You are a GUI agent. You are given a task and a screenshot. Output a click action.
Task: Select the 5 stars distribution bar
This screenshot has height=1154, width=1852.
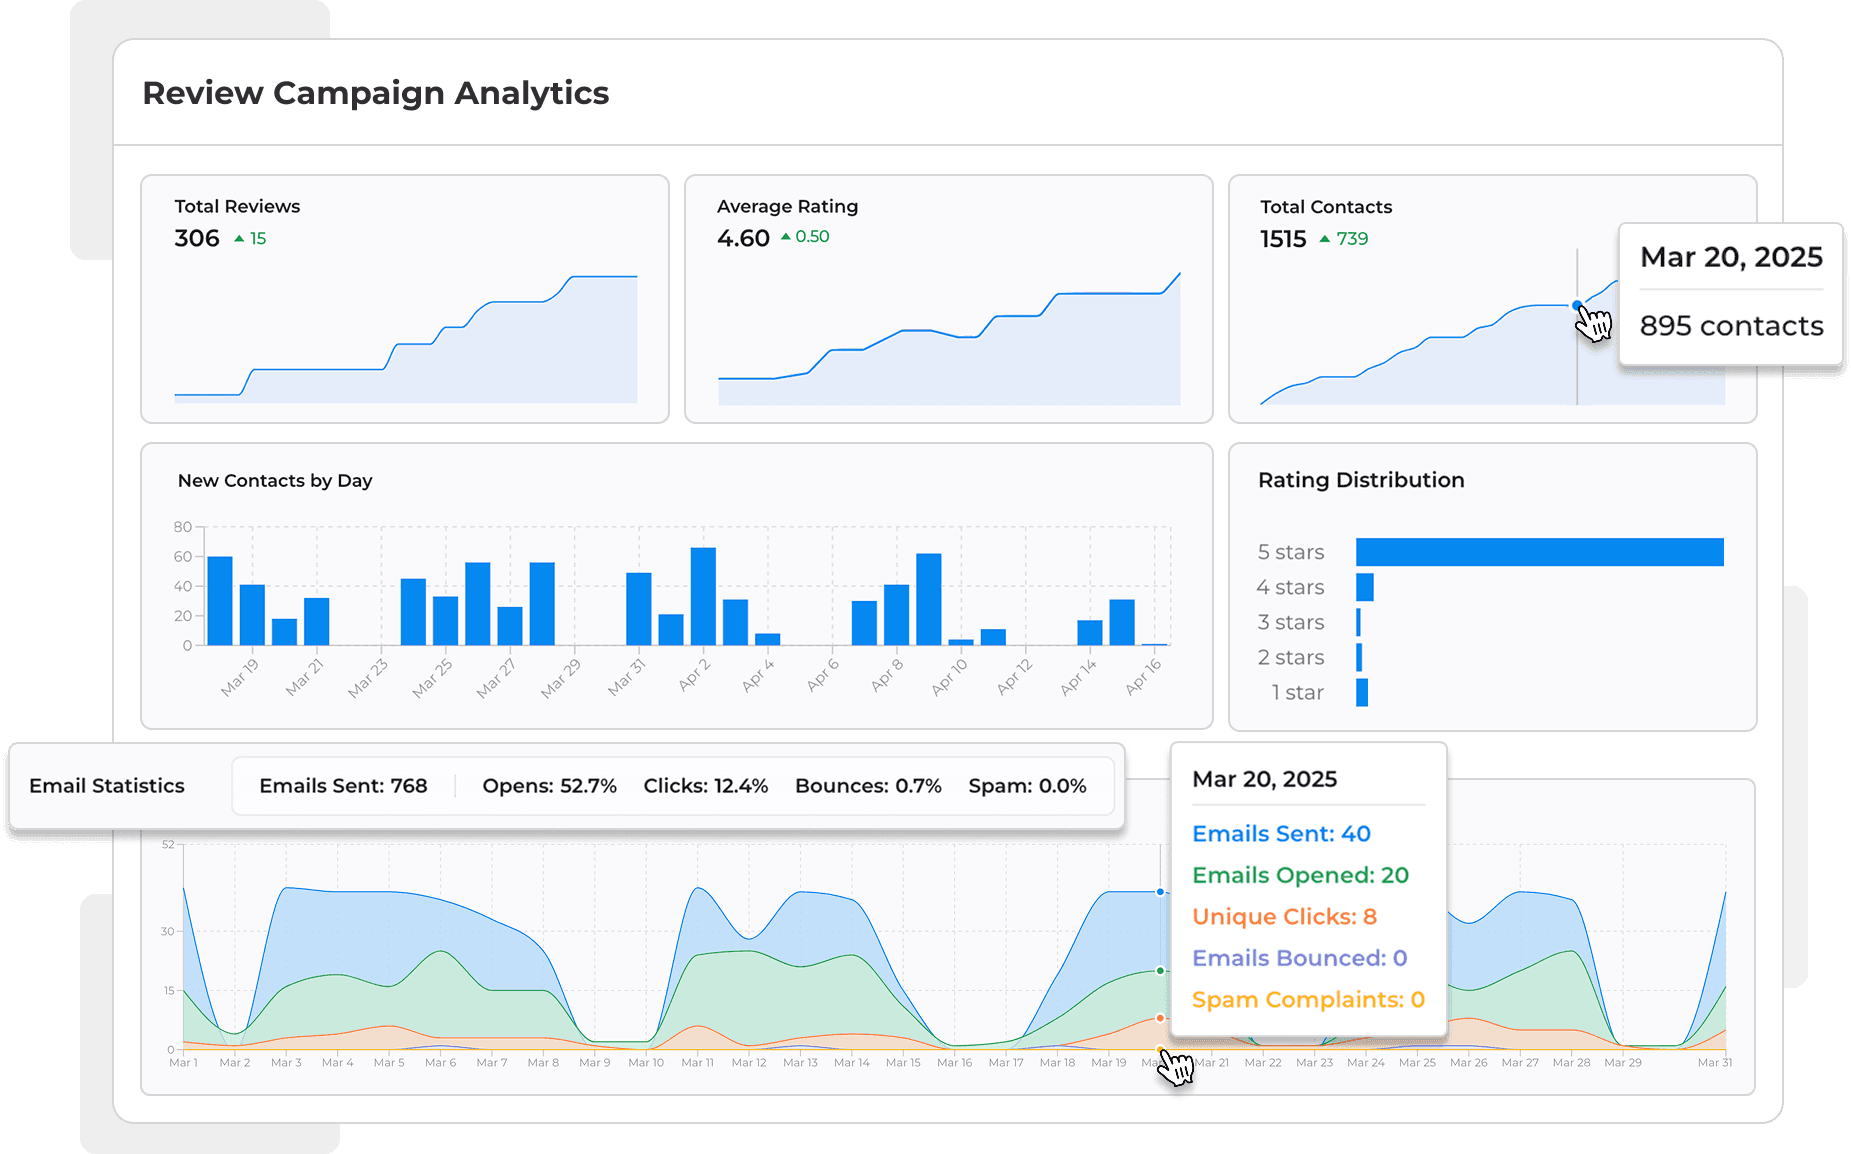click(1540, 551)
